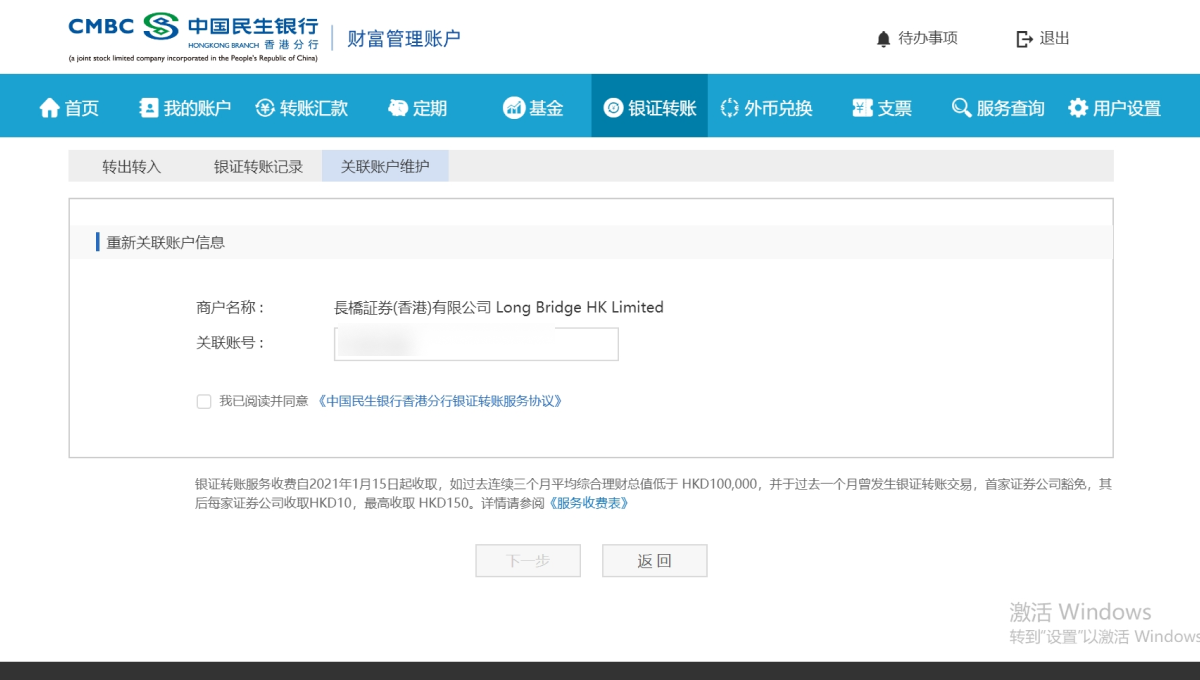Image resolution: width=1200 pixels, height=680 pixels.
Task: Click the 支票 cheque icon
Action: (x=863, y=108)
